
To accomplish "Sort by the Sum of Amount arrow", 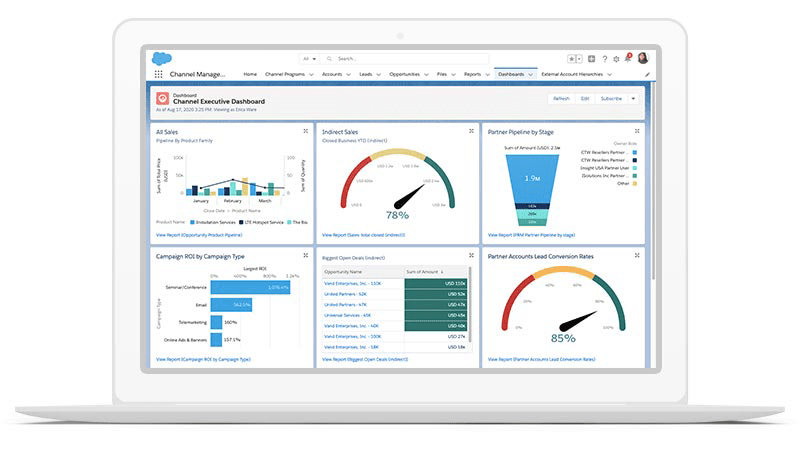I will [442, 272].
